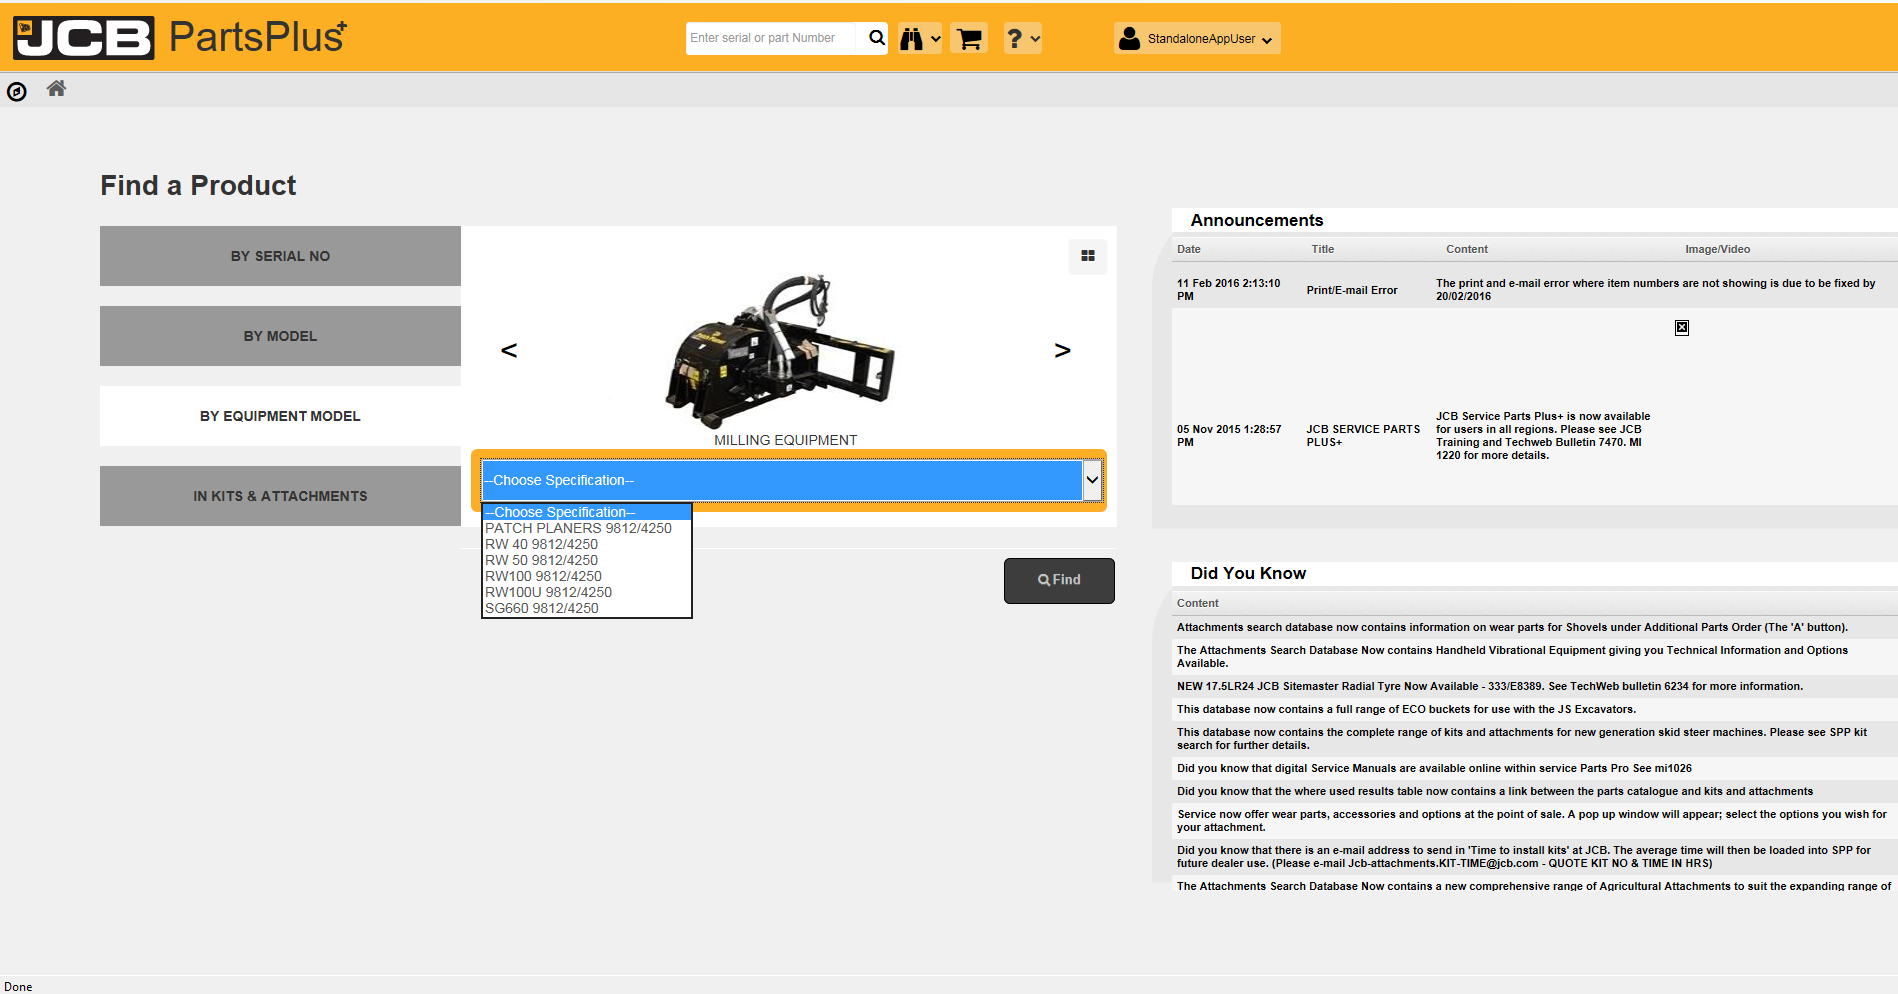Select the --Choose Specification-- list option
Screen dimensions: 1898x994
click(x=587, y=512)
